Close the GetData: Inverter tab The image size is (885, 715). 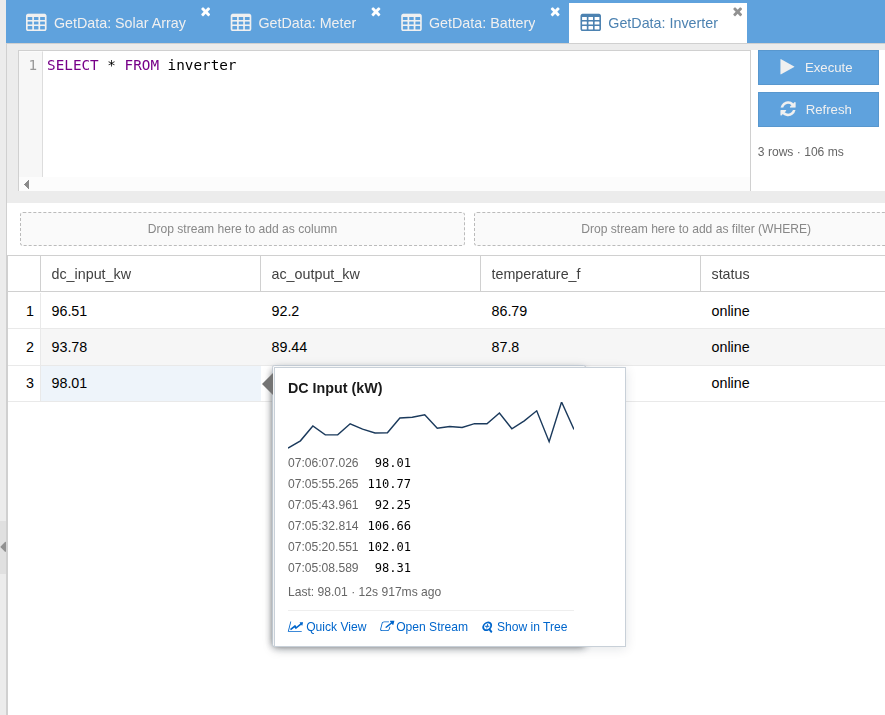[737, 12]
